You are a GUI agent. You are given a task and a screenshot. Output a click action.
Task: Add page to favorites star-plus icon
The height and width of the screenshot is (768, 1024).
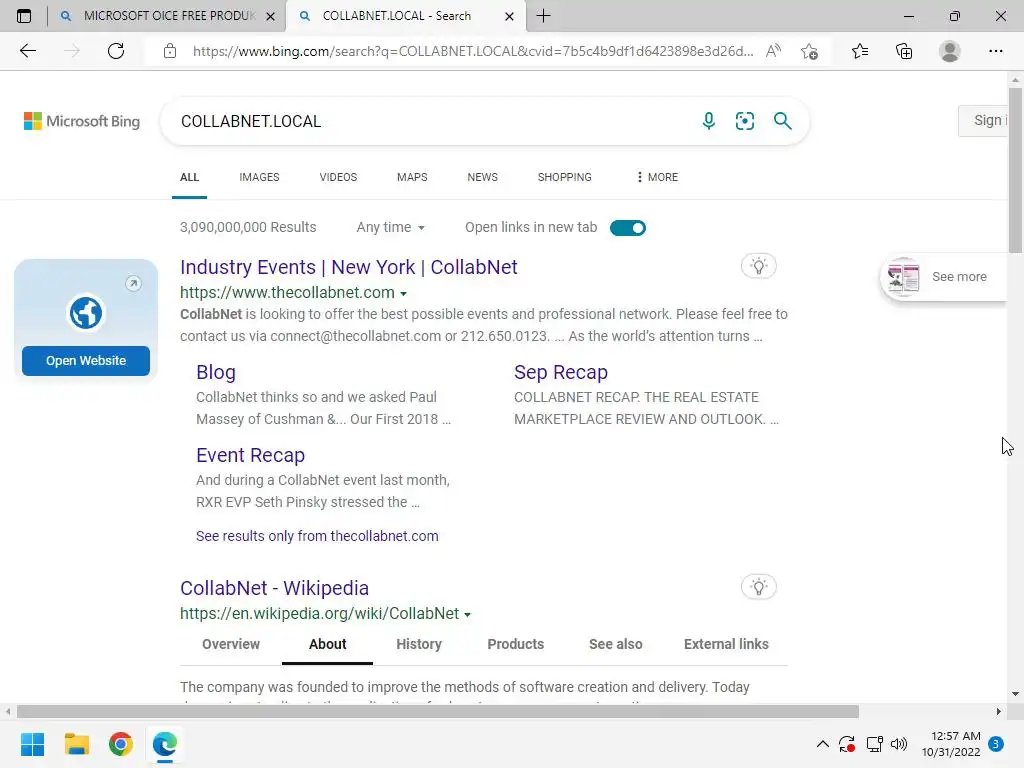(x=810, y=51)
